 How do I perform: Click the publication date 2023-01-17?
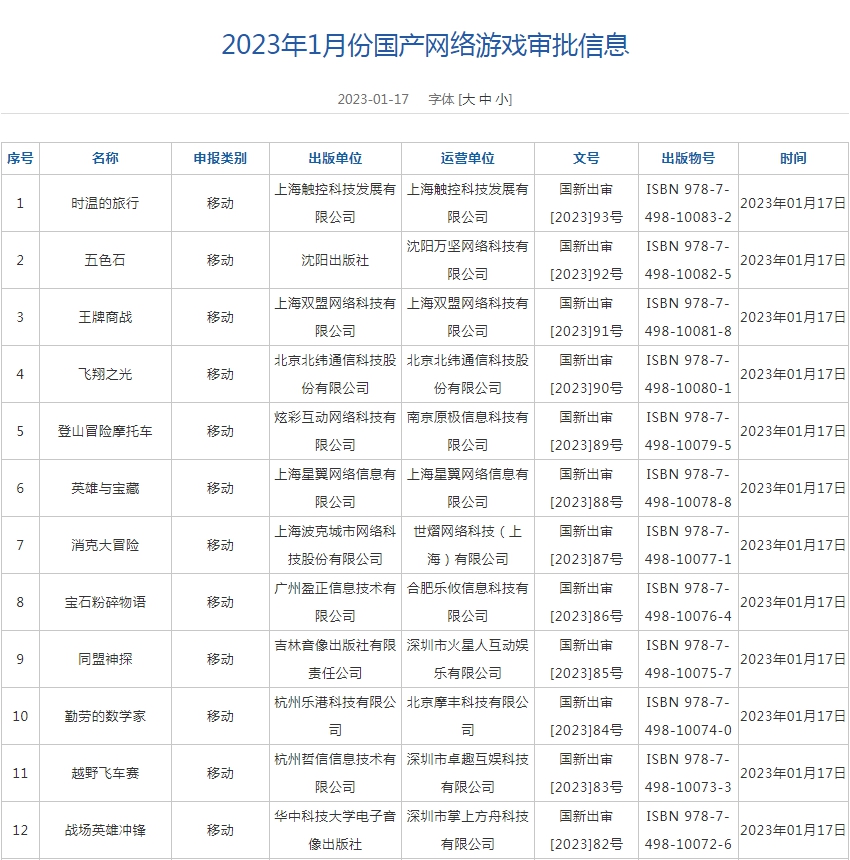click(373, 99)
